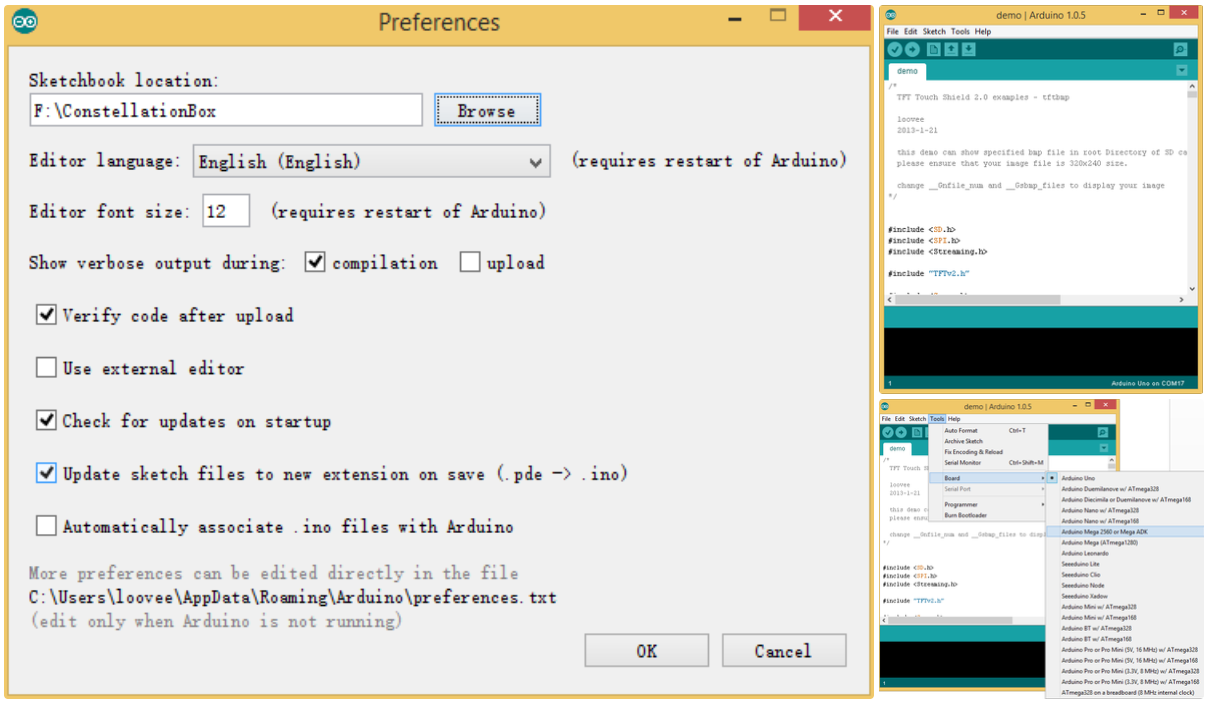Select Seeeduino Xadow board
1210x703 pixels.
[x=1125, y=596]
